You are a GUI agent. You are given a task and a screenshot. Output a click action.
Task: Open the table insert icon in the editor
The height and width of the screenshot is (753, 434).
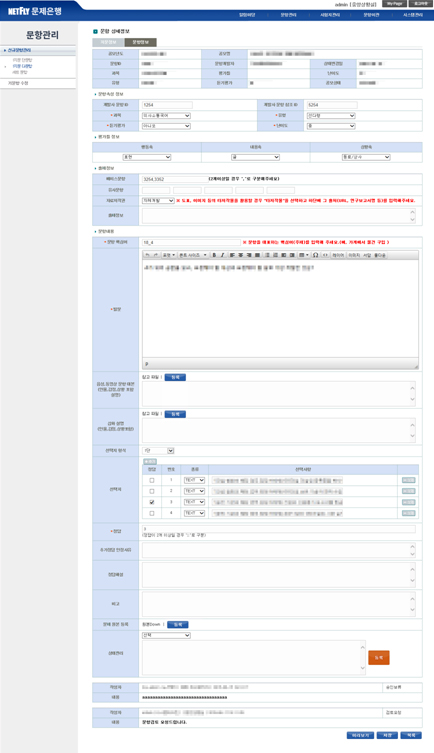(303, 255)
